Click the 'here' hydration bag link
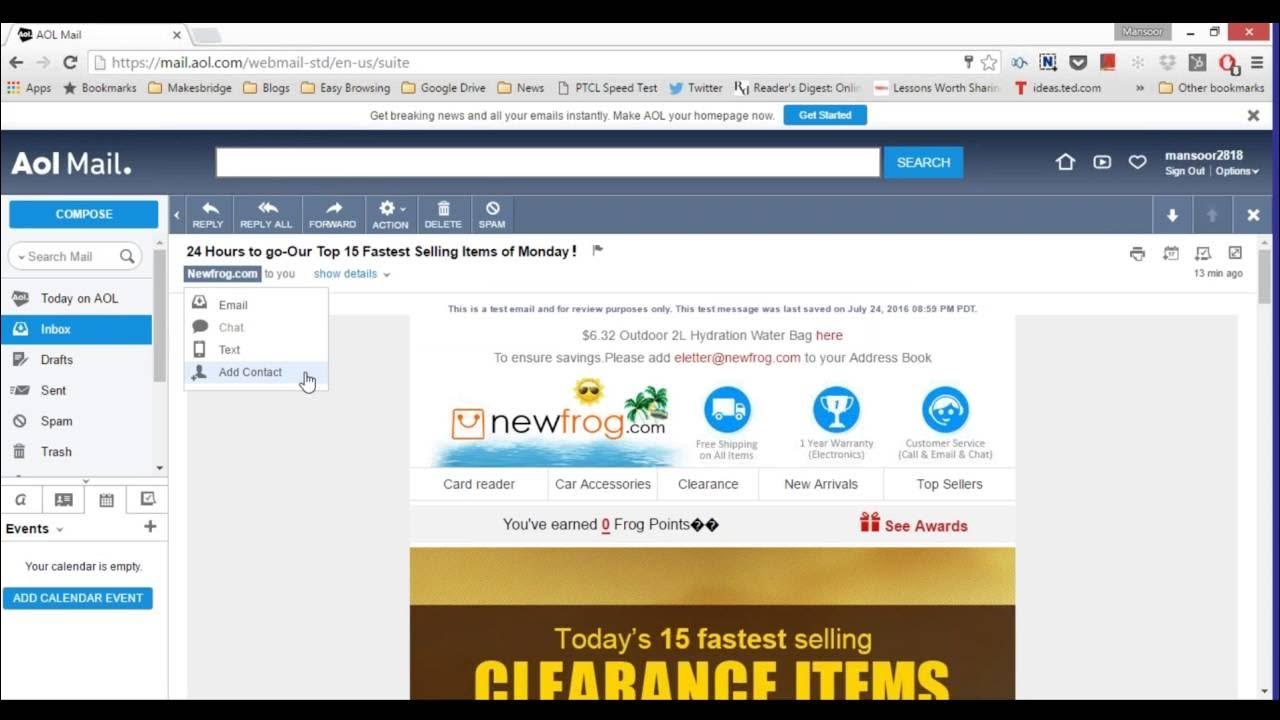The width and height of the screenshot is (1280, 720). tap(829, 336)
